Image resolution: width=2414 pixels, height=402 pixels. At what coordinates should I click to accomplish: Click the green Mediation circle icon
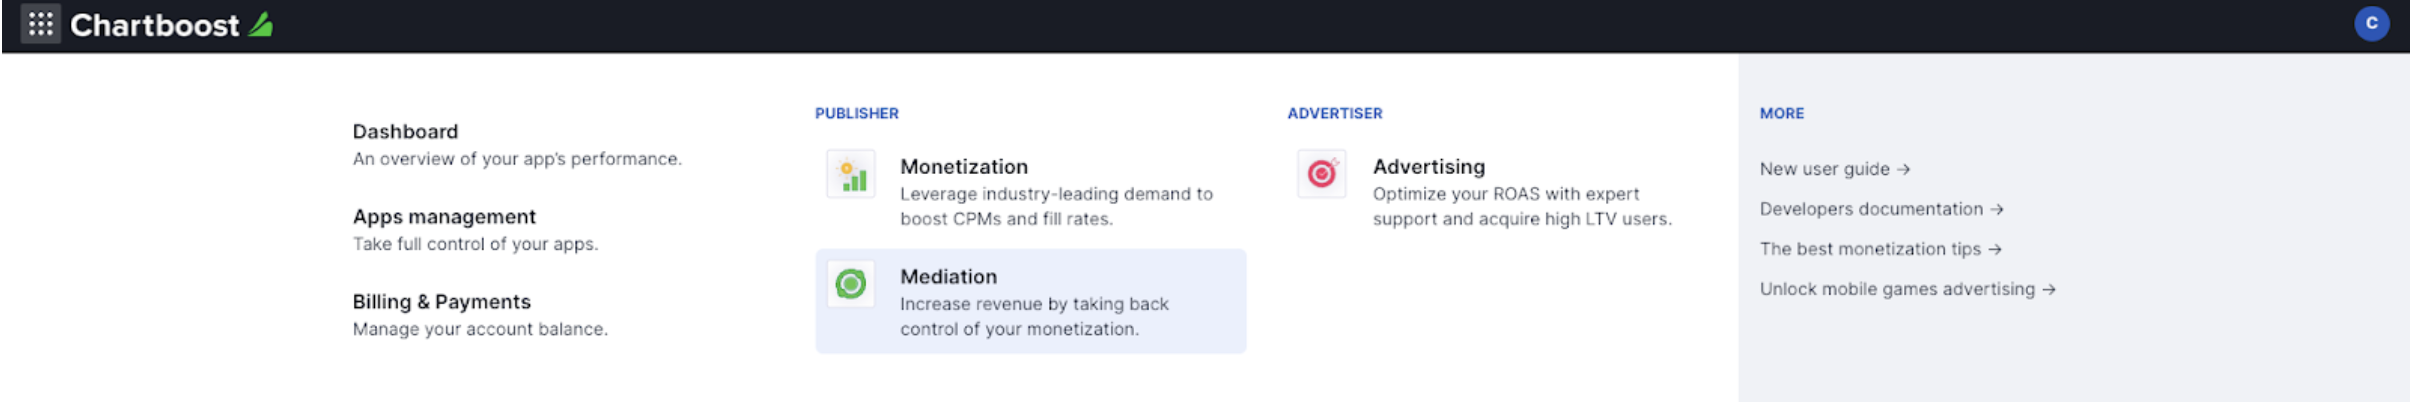[x=851, y=284]
